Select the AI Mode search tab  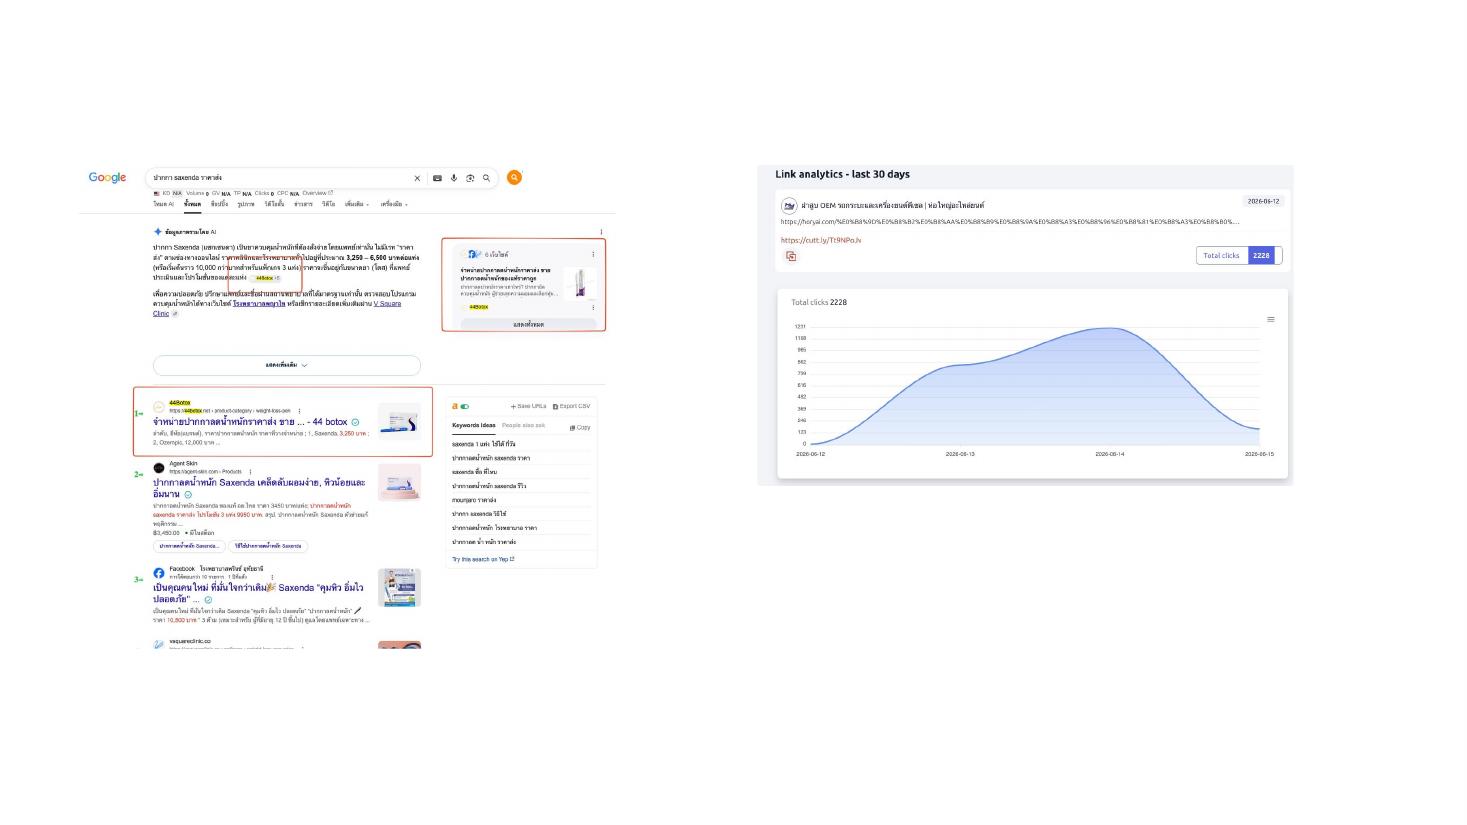[163, 204]
